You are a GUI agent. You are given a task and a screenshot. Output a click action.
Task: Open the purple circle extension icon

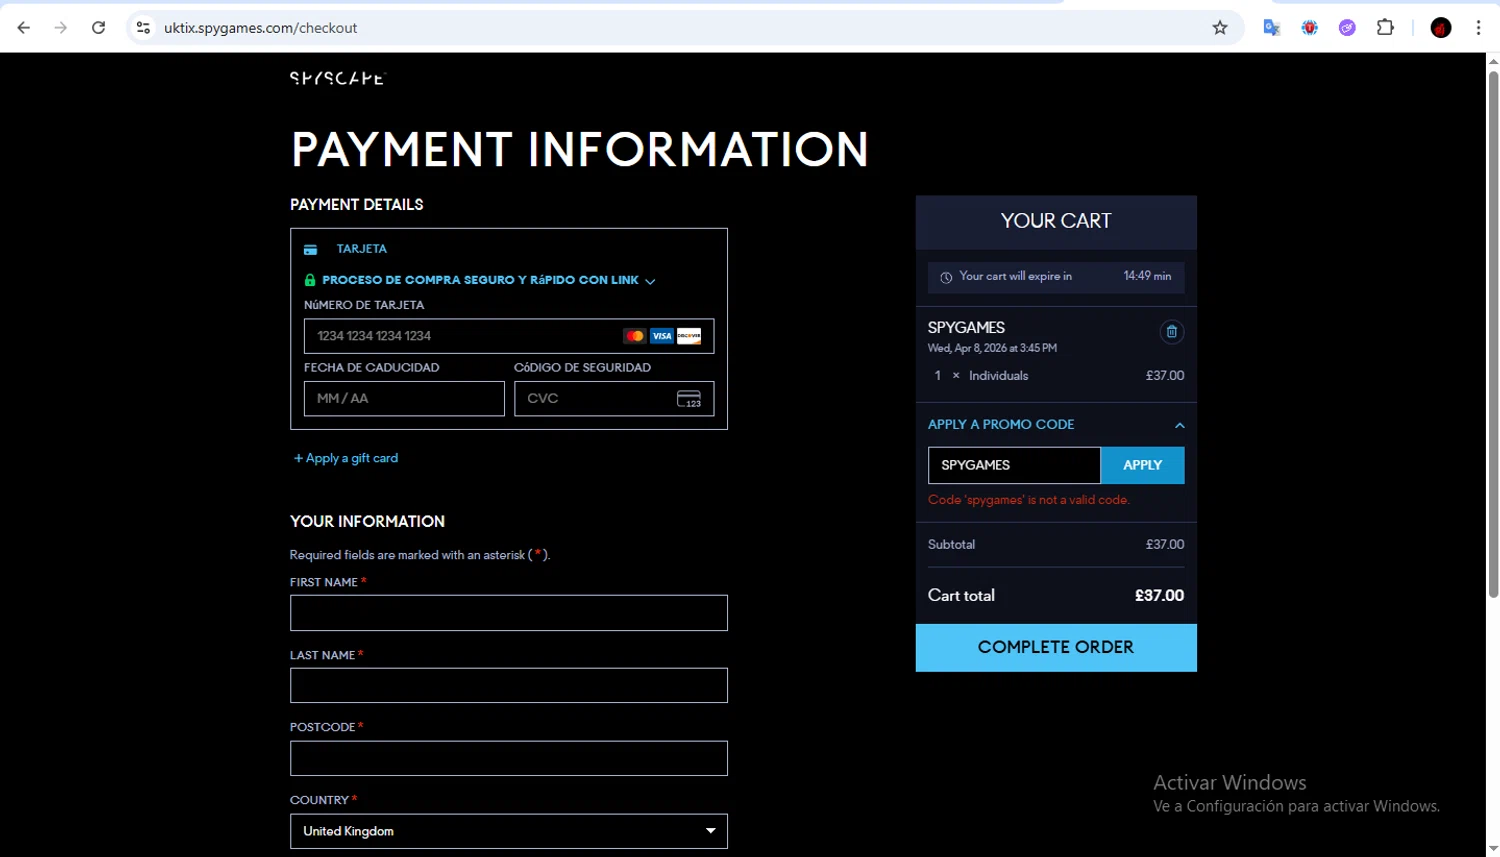(1347, 28)
